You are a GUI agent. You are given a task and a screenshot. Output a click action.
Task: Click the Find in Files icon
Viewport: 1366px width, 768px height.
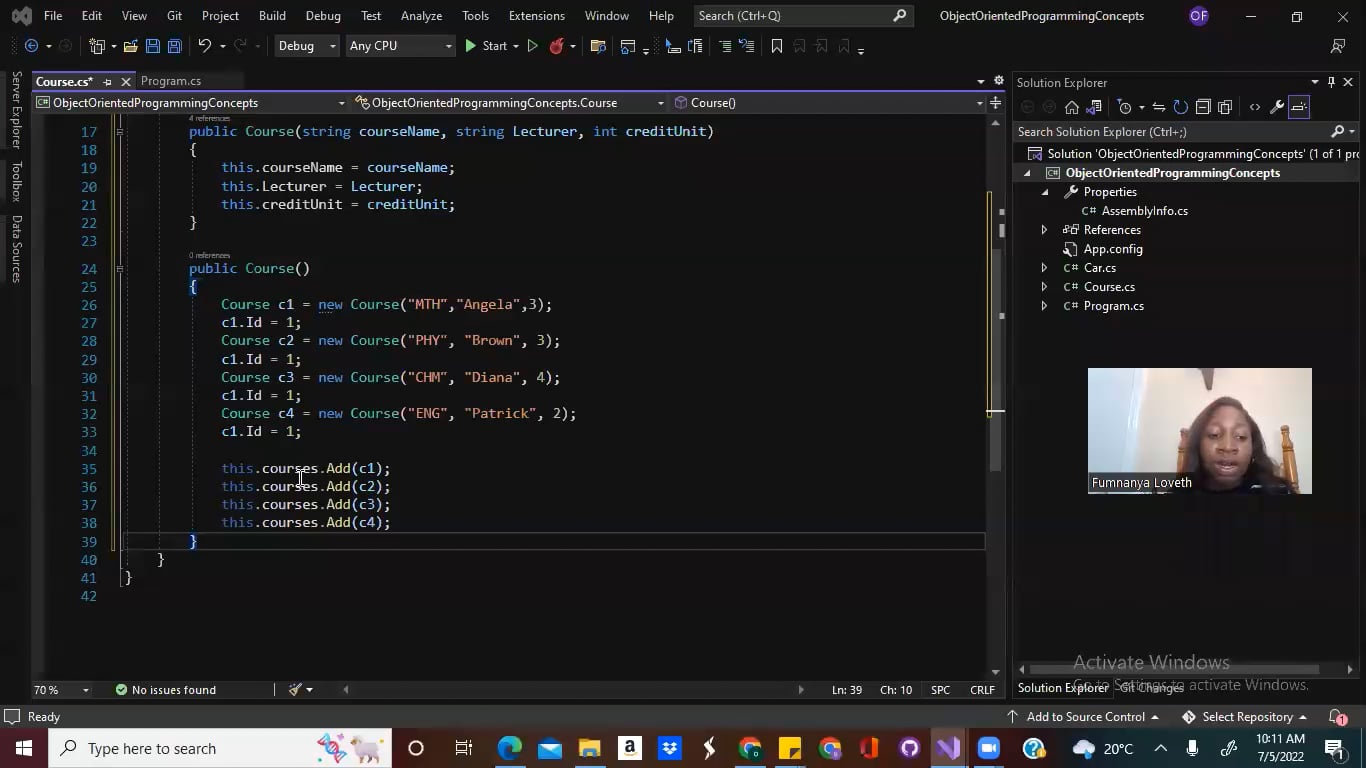[x=598, y=46]
